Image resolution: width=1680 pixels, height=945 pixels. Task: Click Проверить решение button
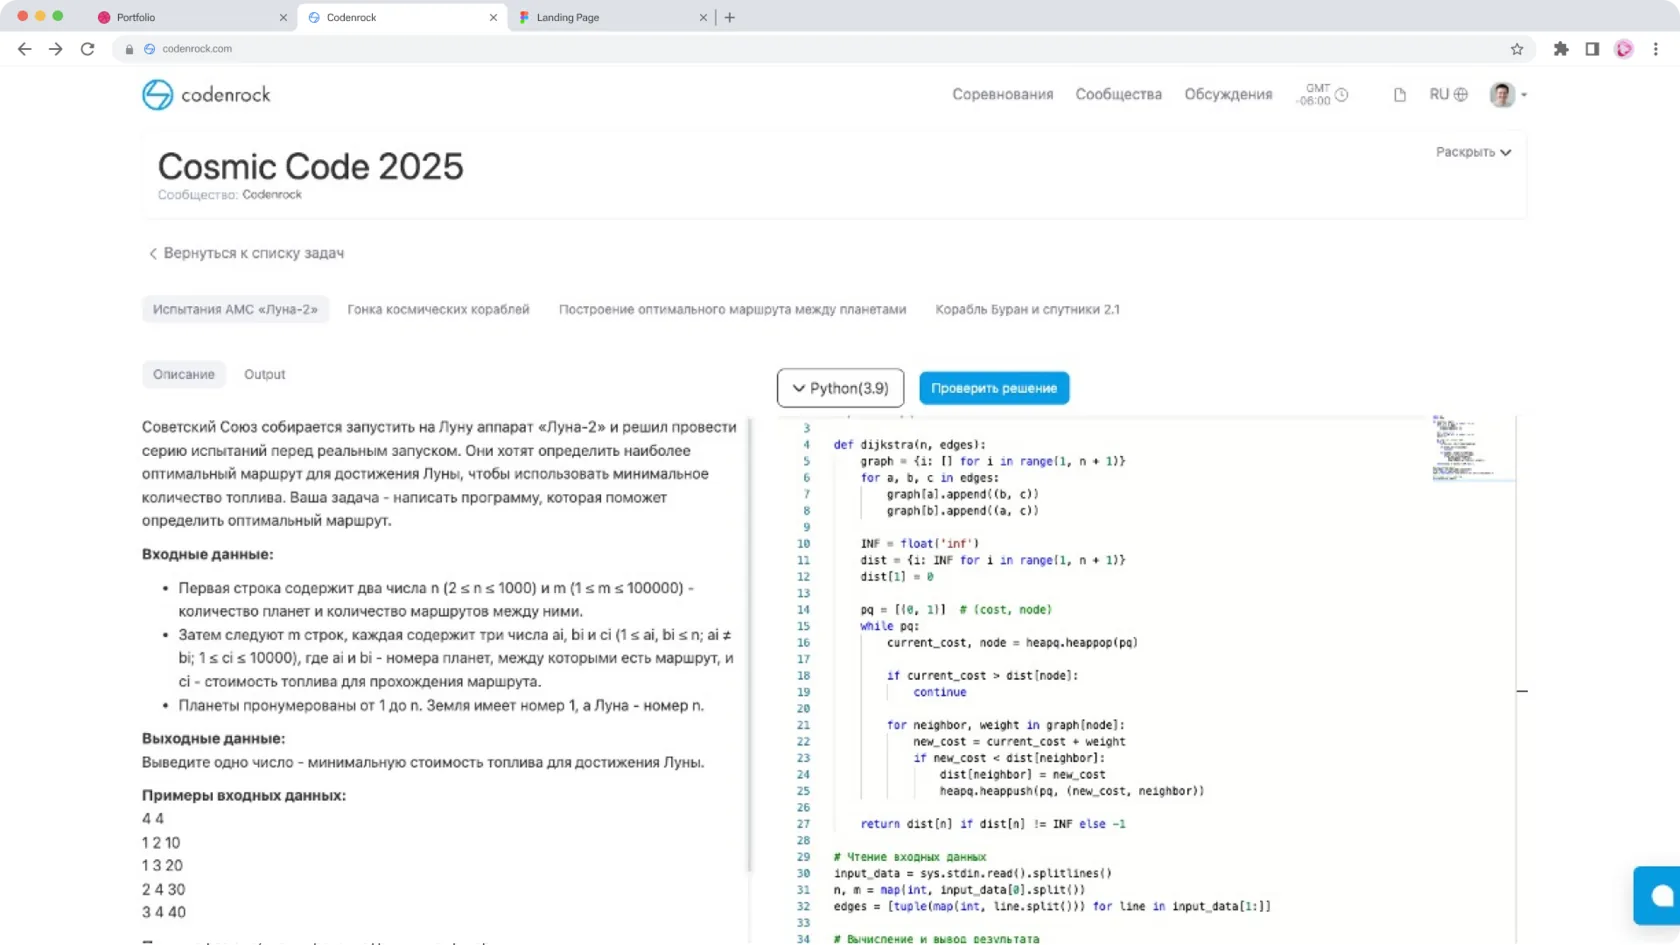point(994,388)
